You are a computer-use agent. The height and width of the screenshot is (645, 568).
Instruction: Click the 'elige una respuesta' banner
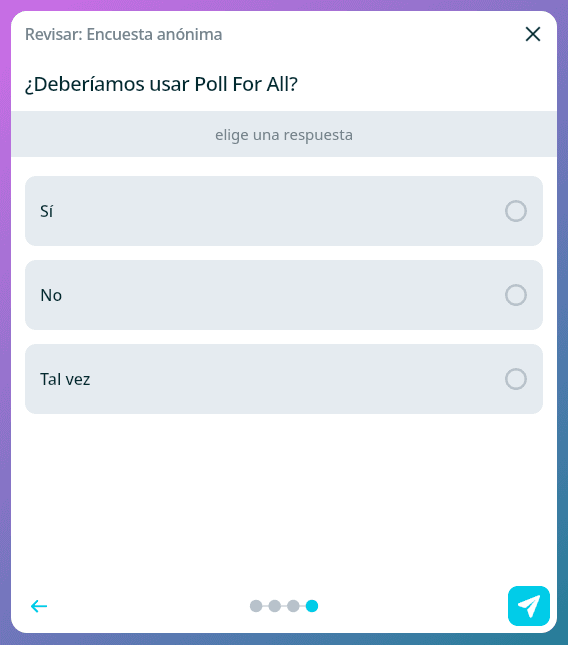coord(284,134)
